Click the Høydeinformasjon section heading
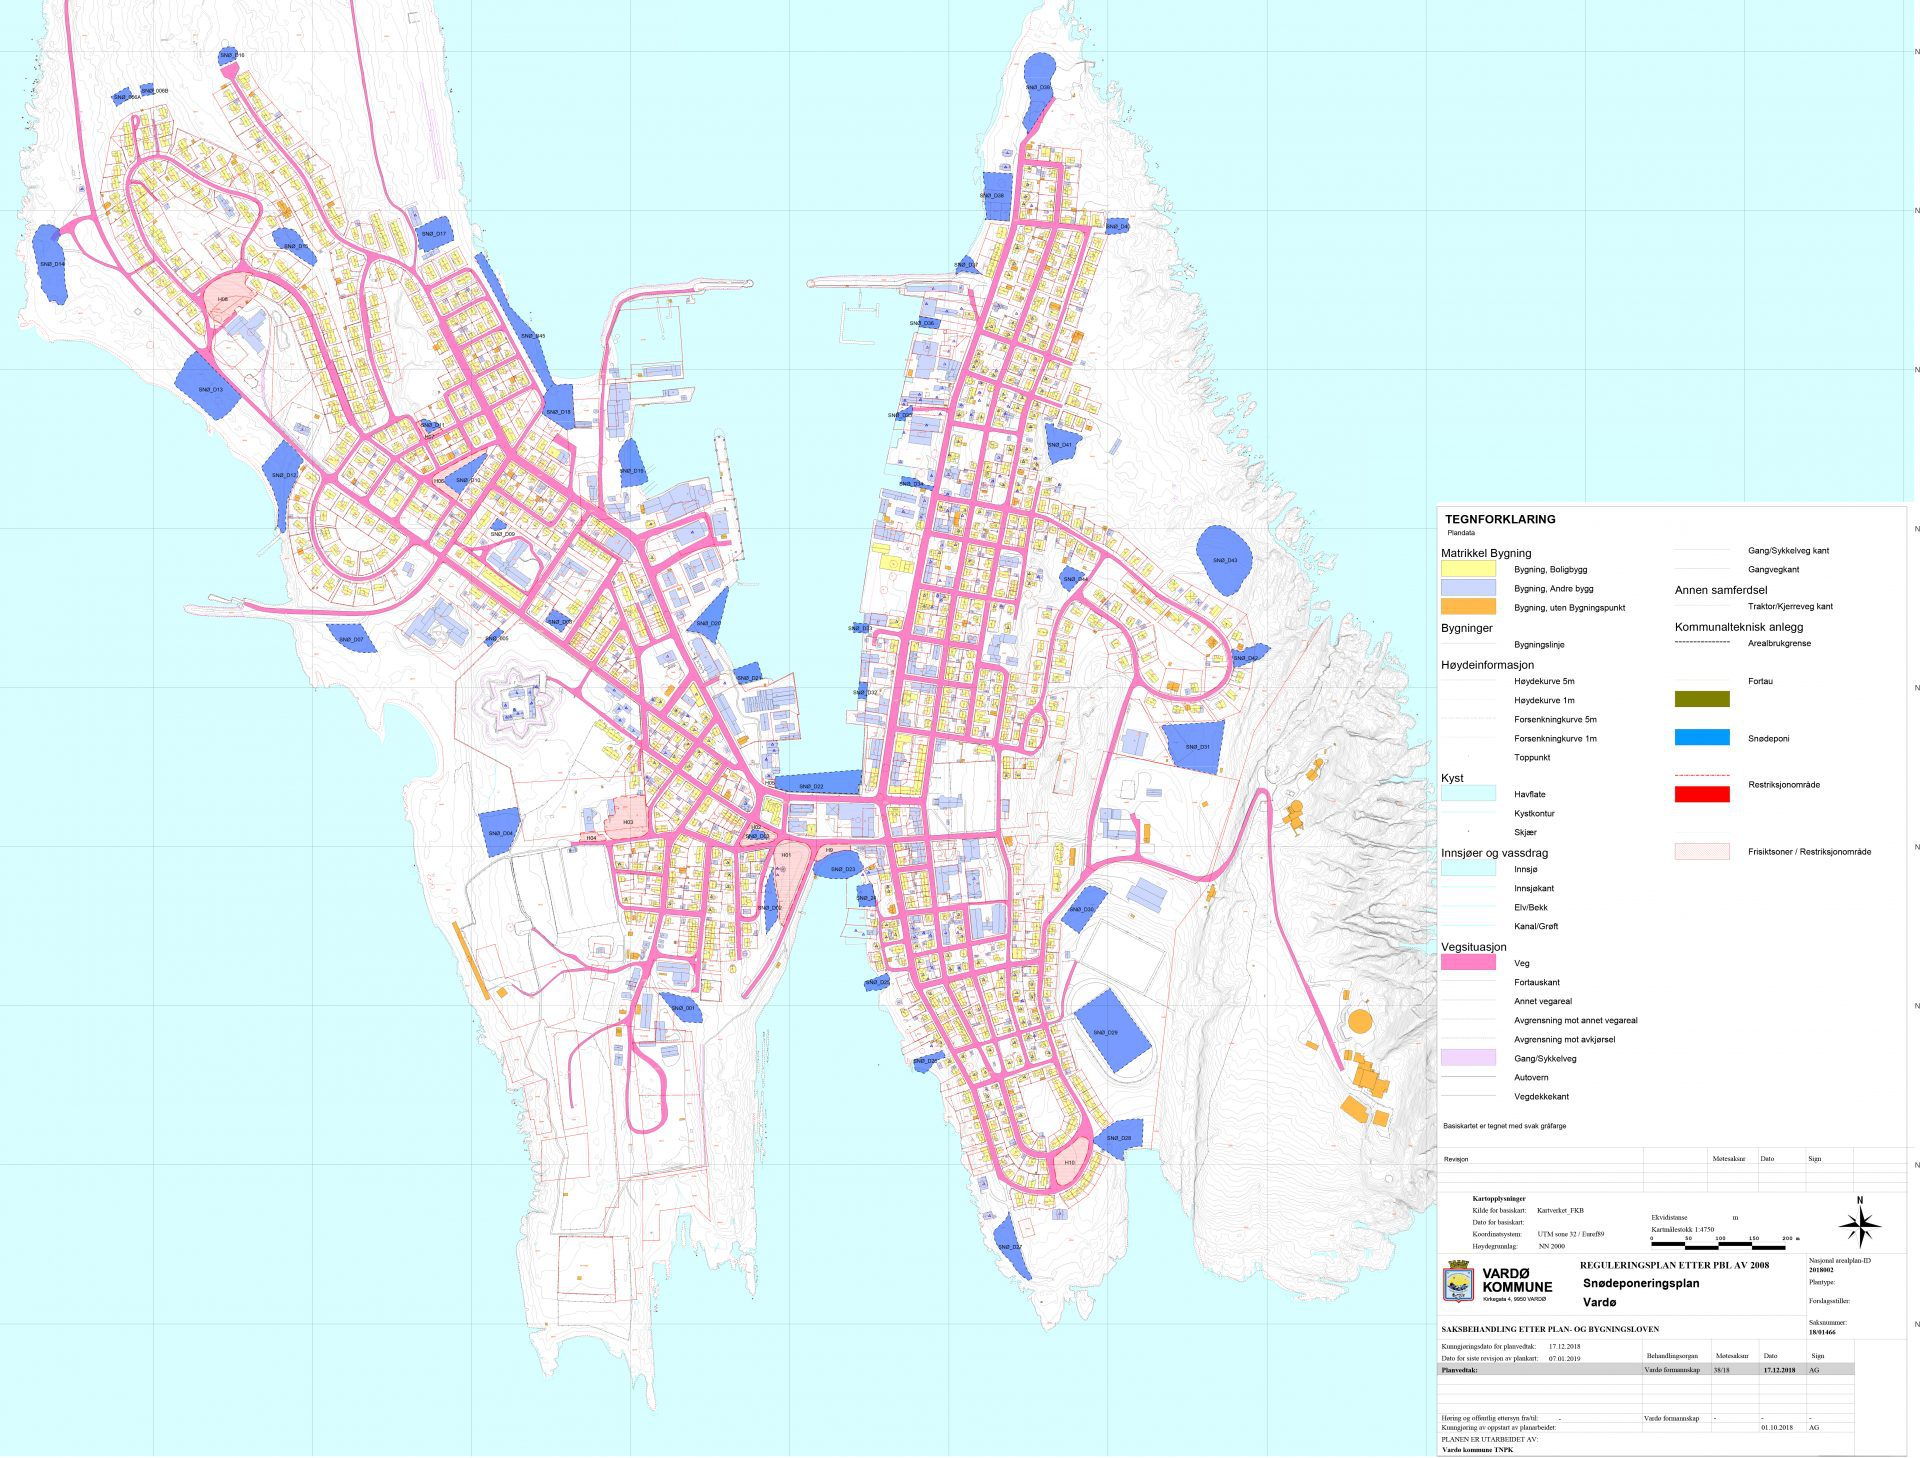The image size is (1920, 1458). [1487, 665]
